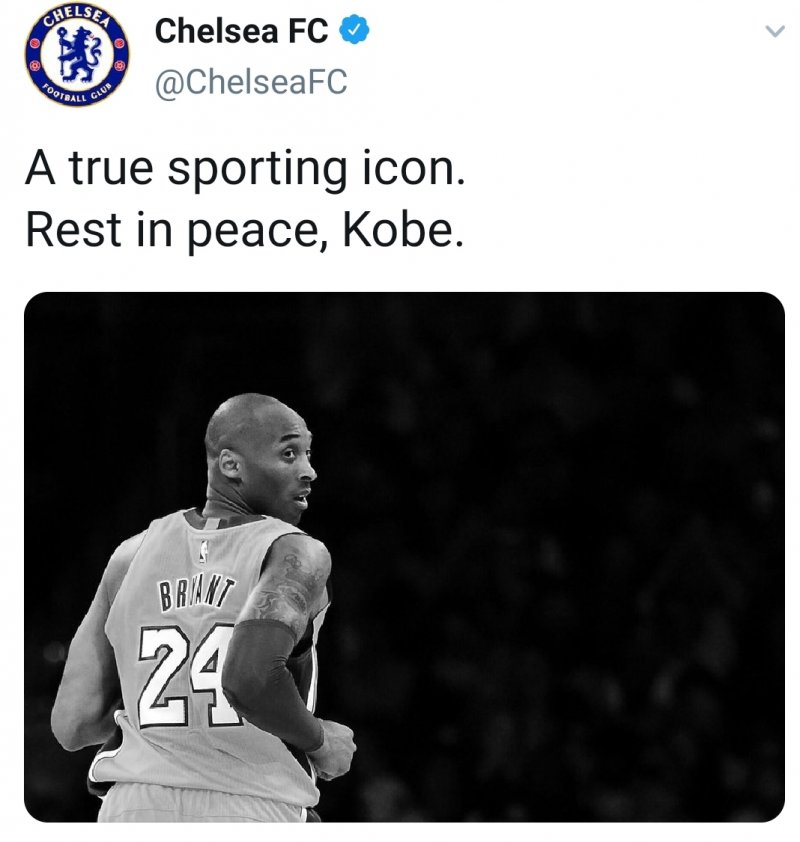The image size is (800, 842).
Task: Click the blue verified badge
Action: click(x=354, y=31)
